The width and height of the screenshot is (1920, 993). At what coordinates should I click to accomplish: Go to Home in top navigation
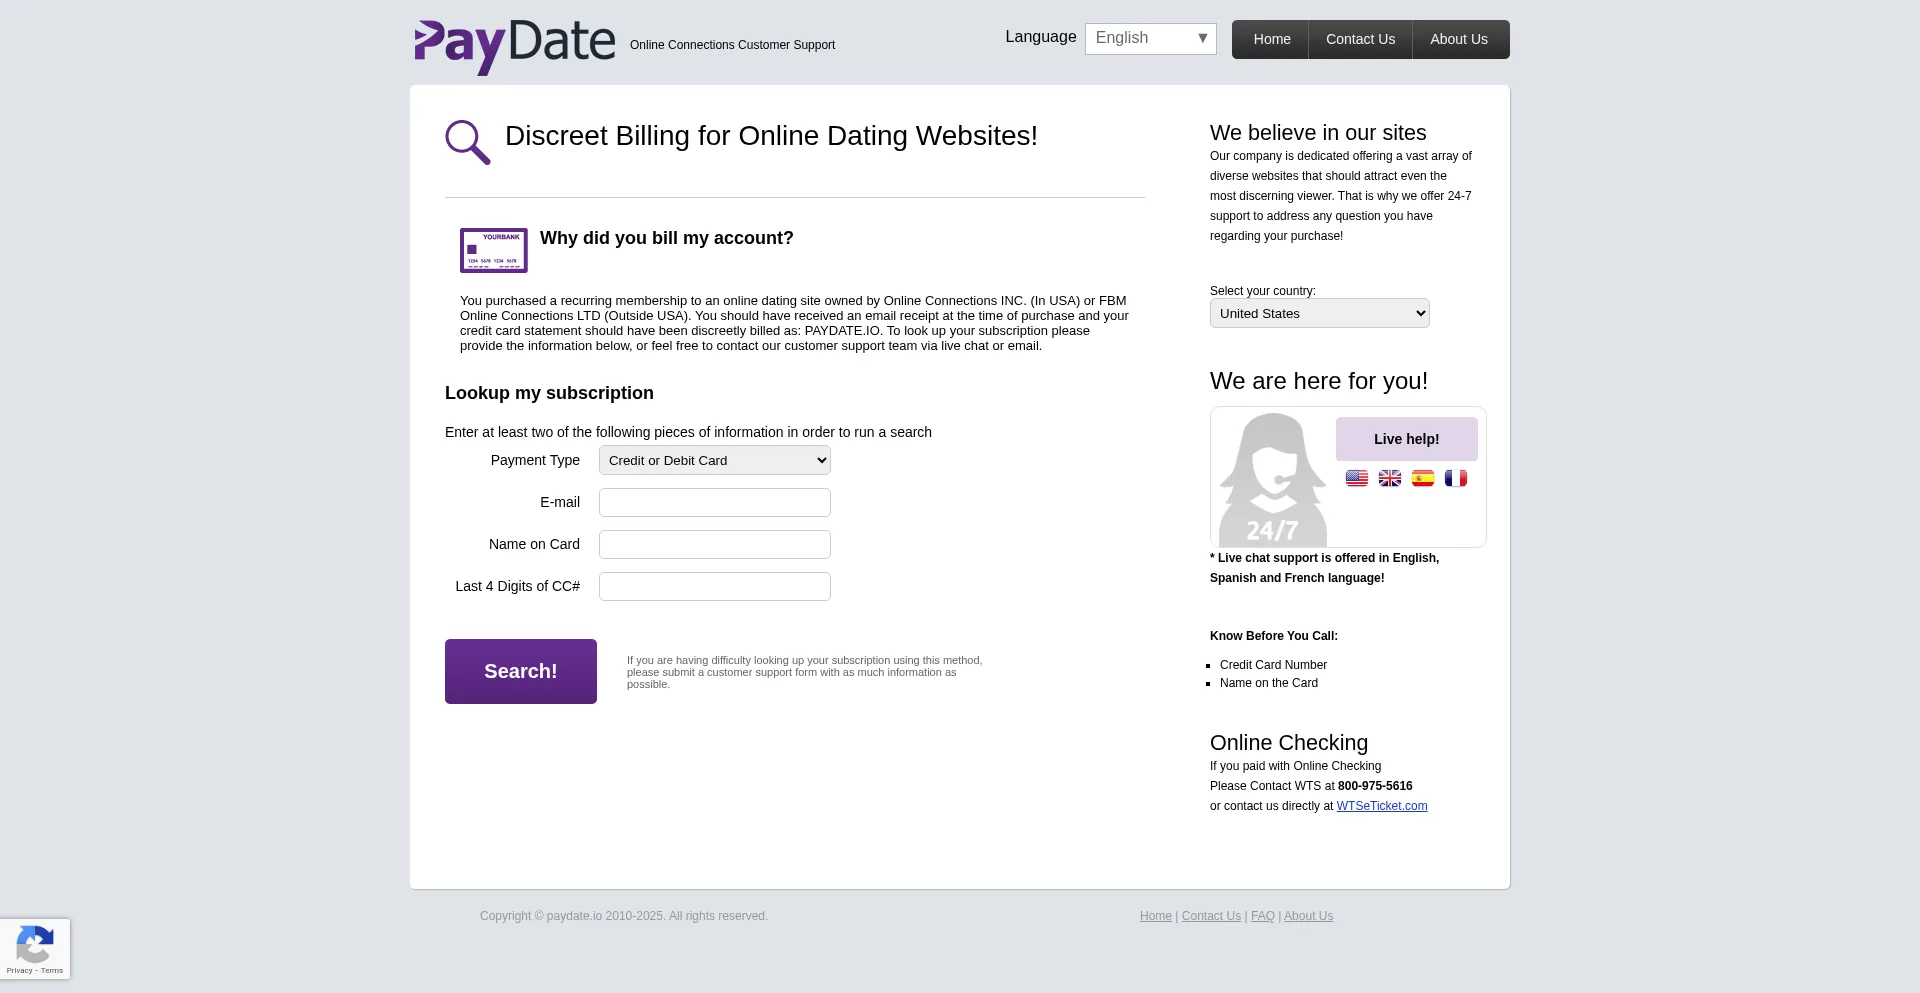pyautogui.click(x=1271, y=39)
